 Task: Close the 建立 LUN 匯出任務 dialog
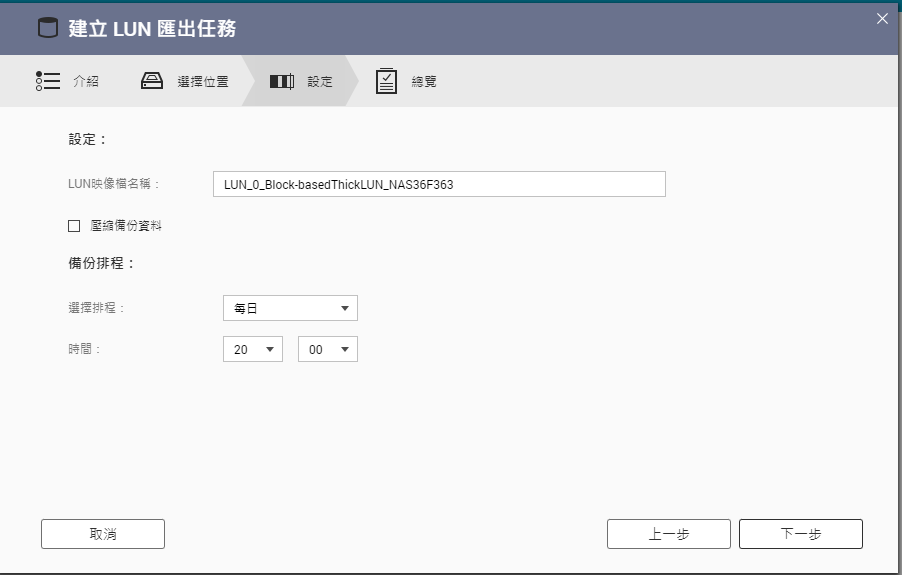[x=882, y=19]
